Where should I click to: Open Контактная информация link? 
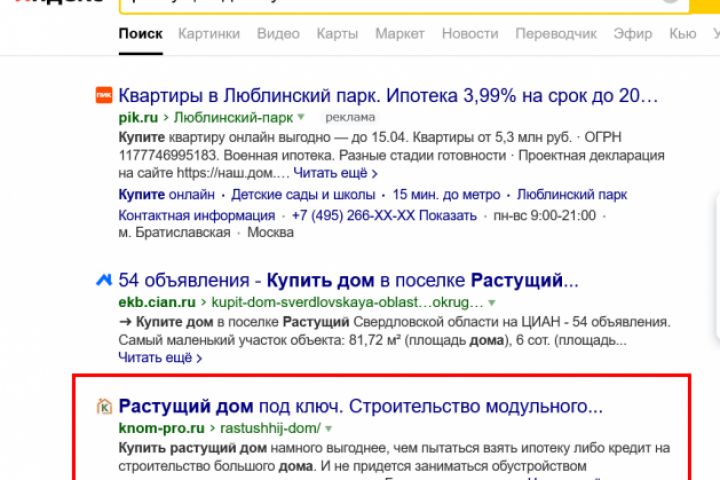197,215
